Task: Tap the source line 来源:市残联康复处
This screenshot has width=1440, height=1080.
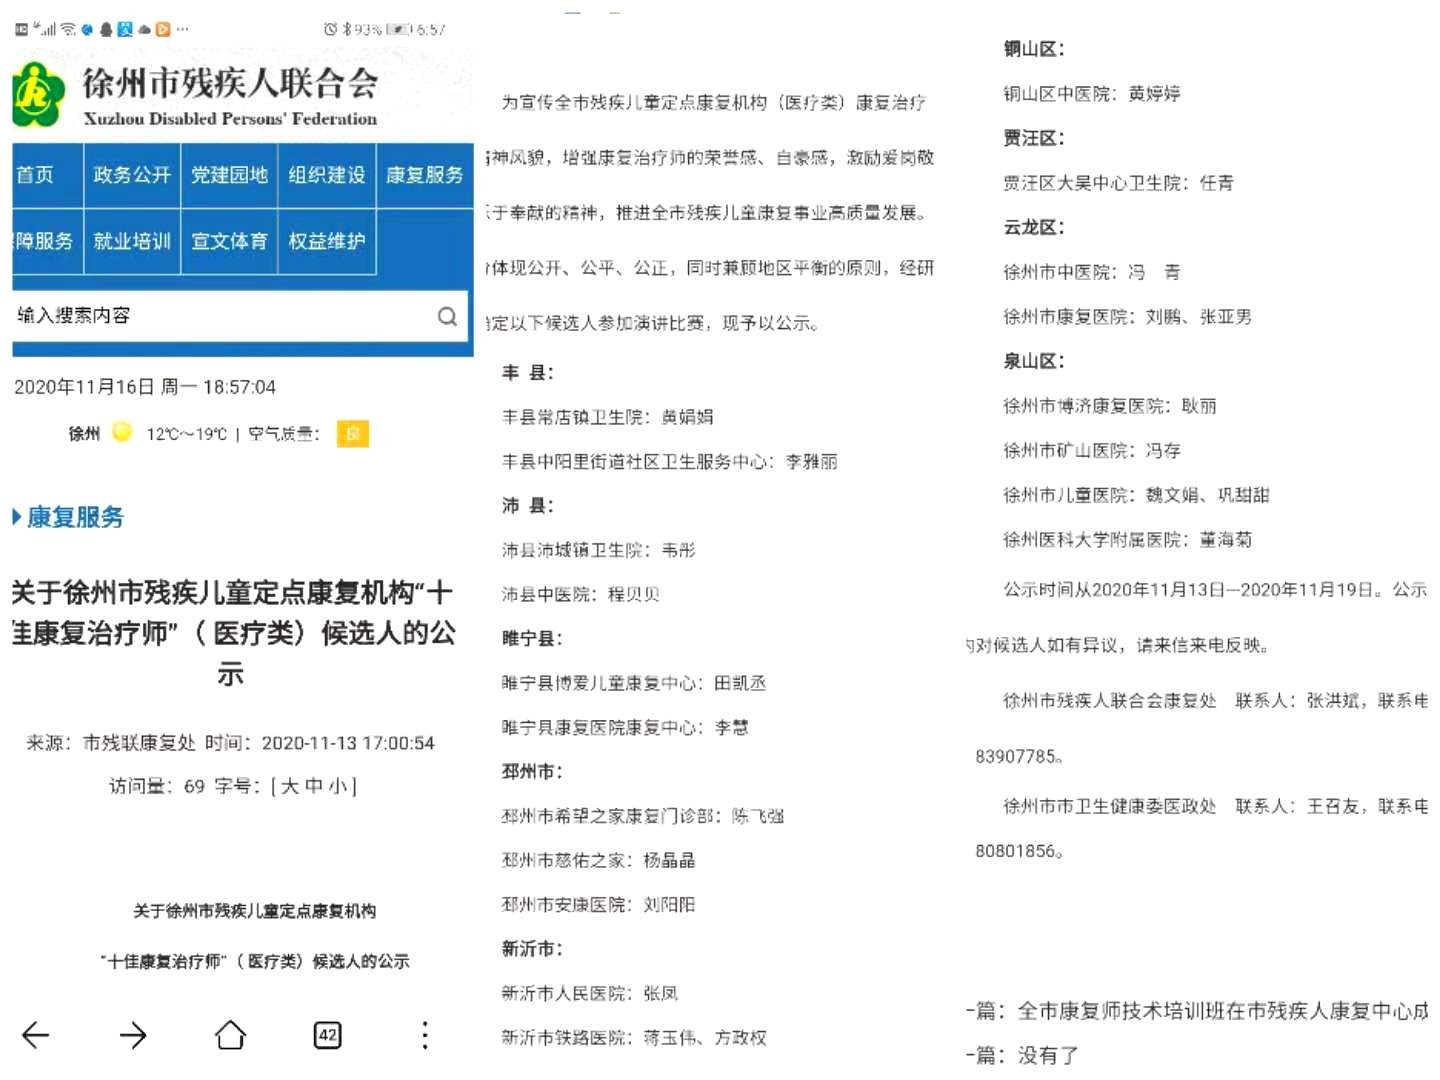Action: click(x=111, y=743)
